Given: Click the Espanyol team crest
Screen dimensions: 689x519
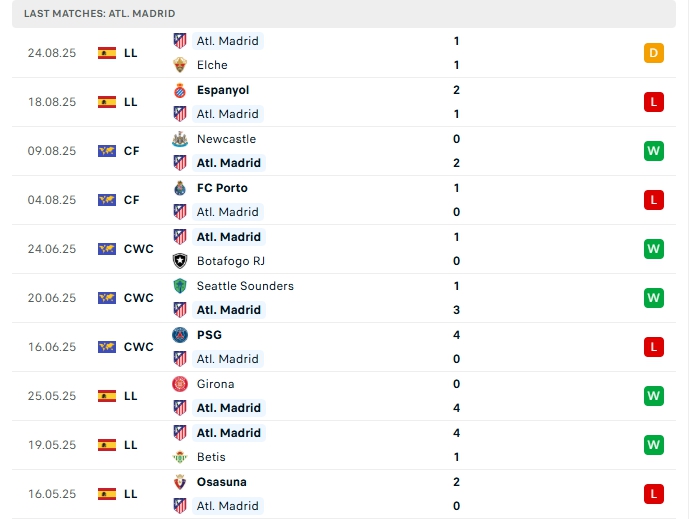Looking at the screenshot, I should (x=180, y=90).
